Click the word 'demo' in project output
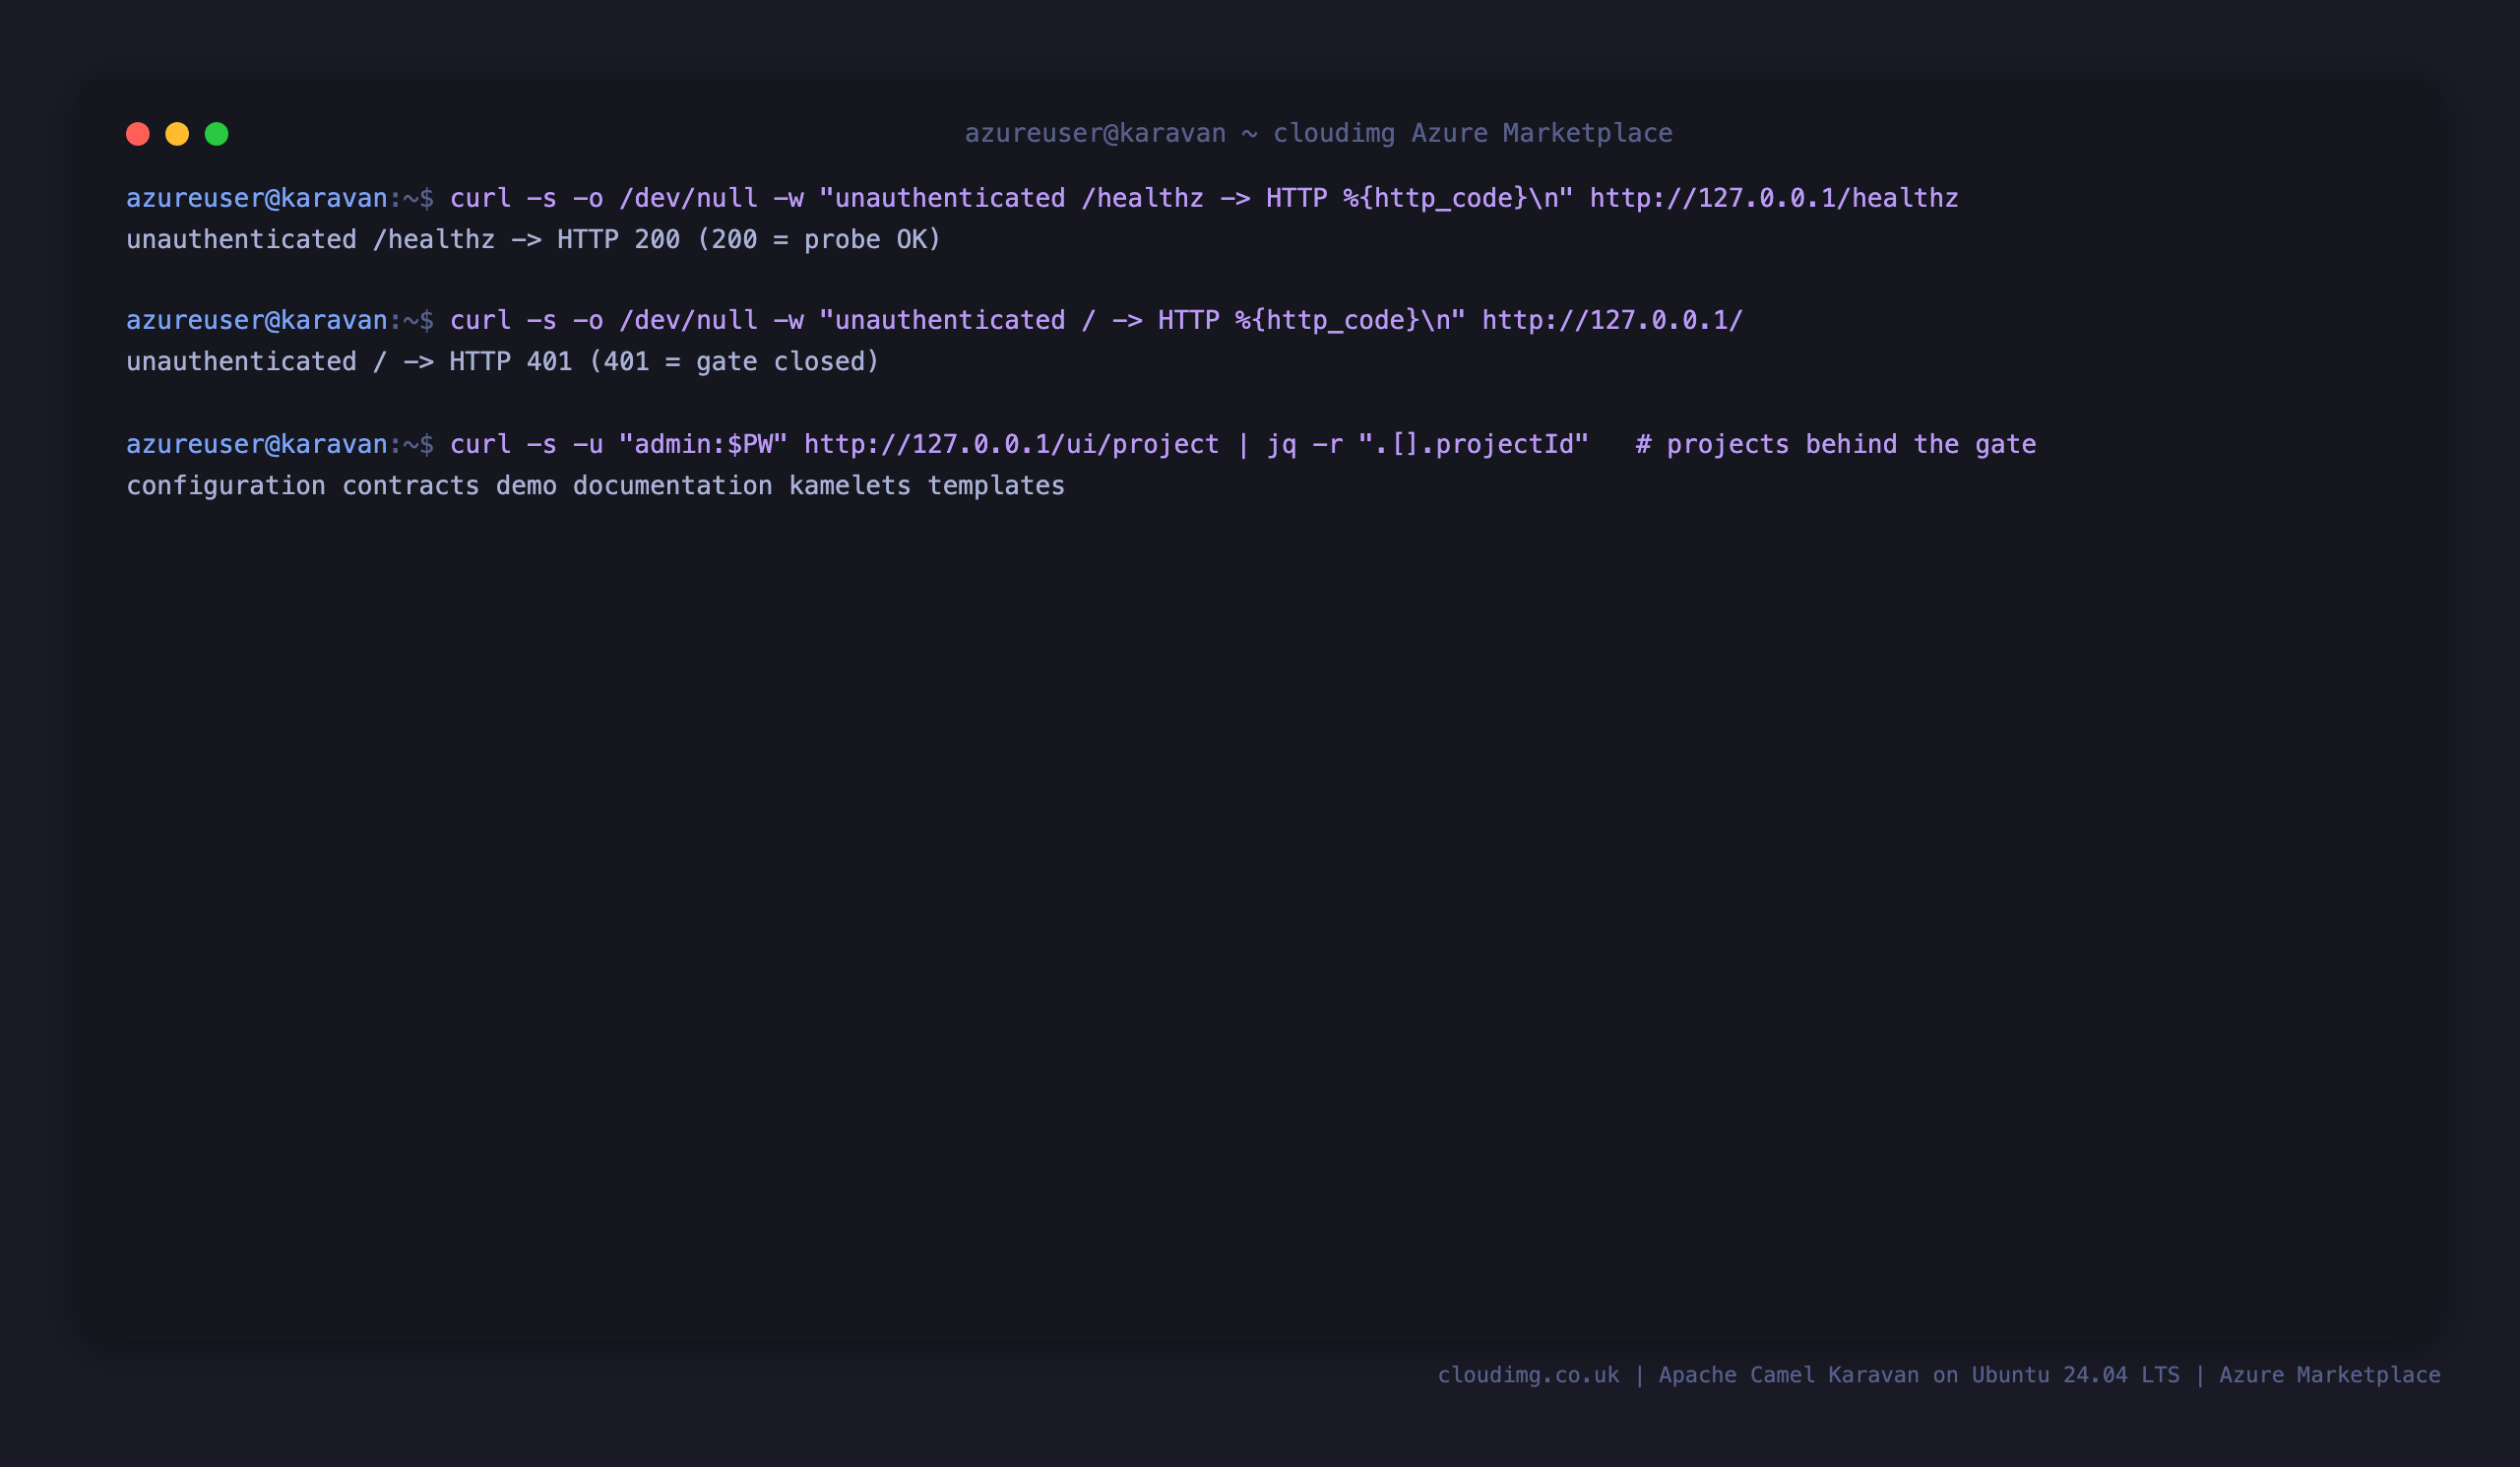Viewport: 2520px width, 1467px height. pos(526,486)
